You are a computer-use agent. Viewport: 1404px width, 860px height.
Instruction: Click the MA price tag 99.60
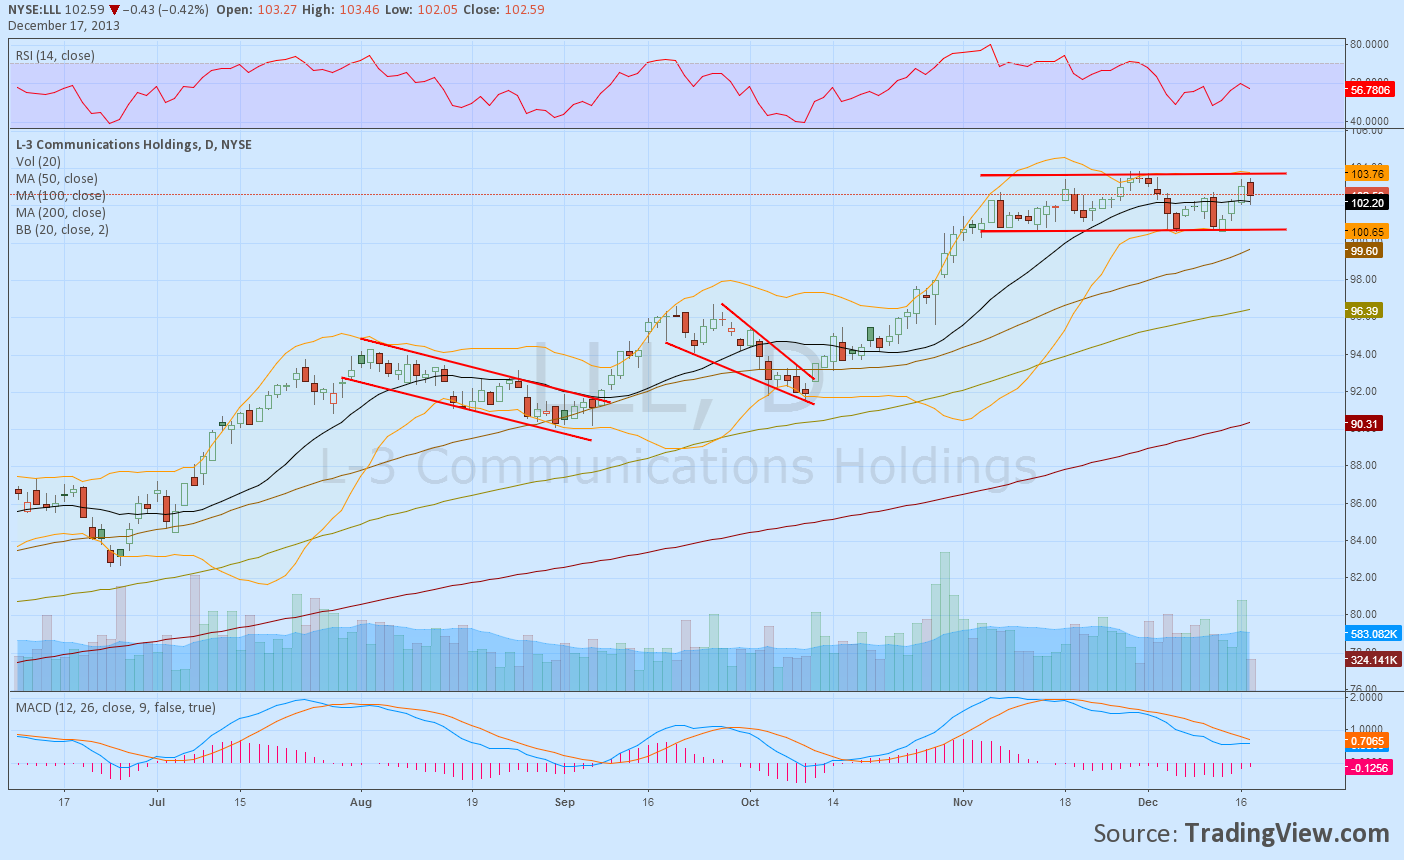[x=1364, y=251]
